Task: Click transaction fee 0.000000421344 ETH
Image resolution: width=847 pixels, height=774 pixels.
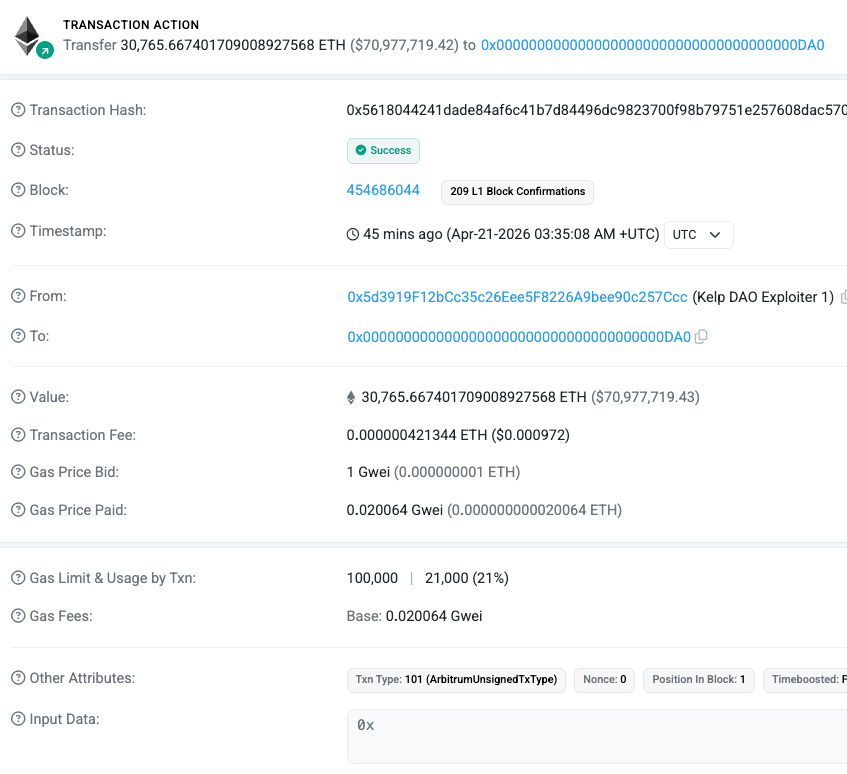Action: (416, 435)
